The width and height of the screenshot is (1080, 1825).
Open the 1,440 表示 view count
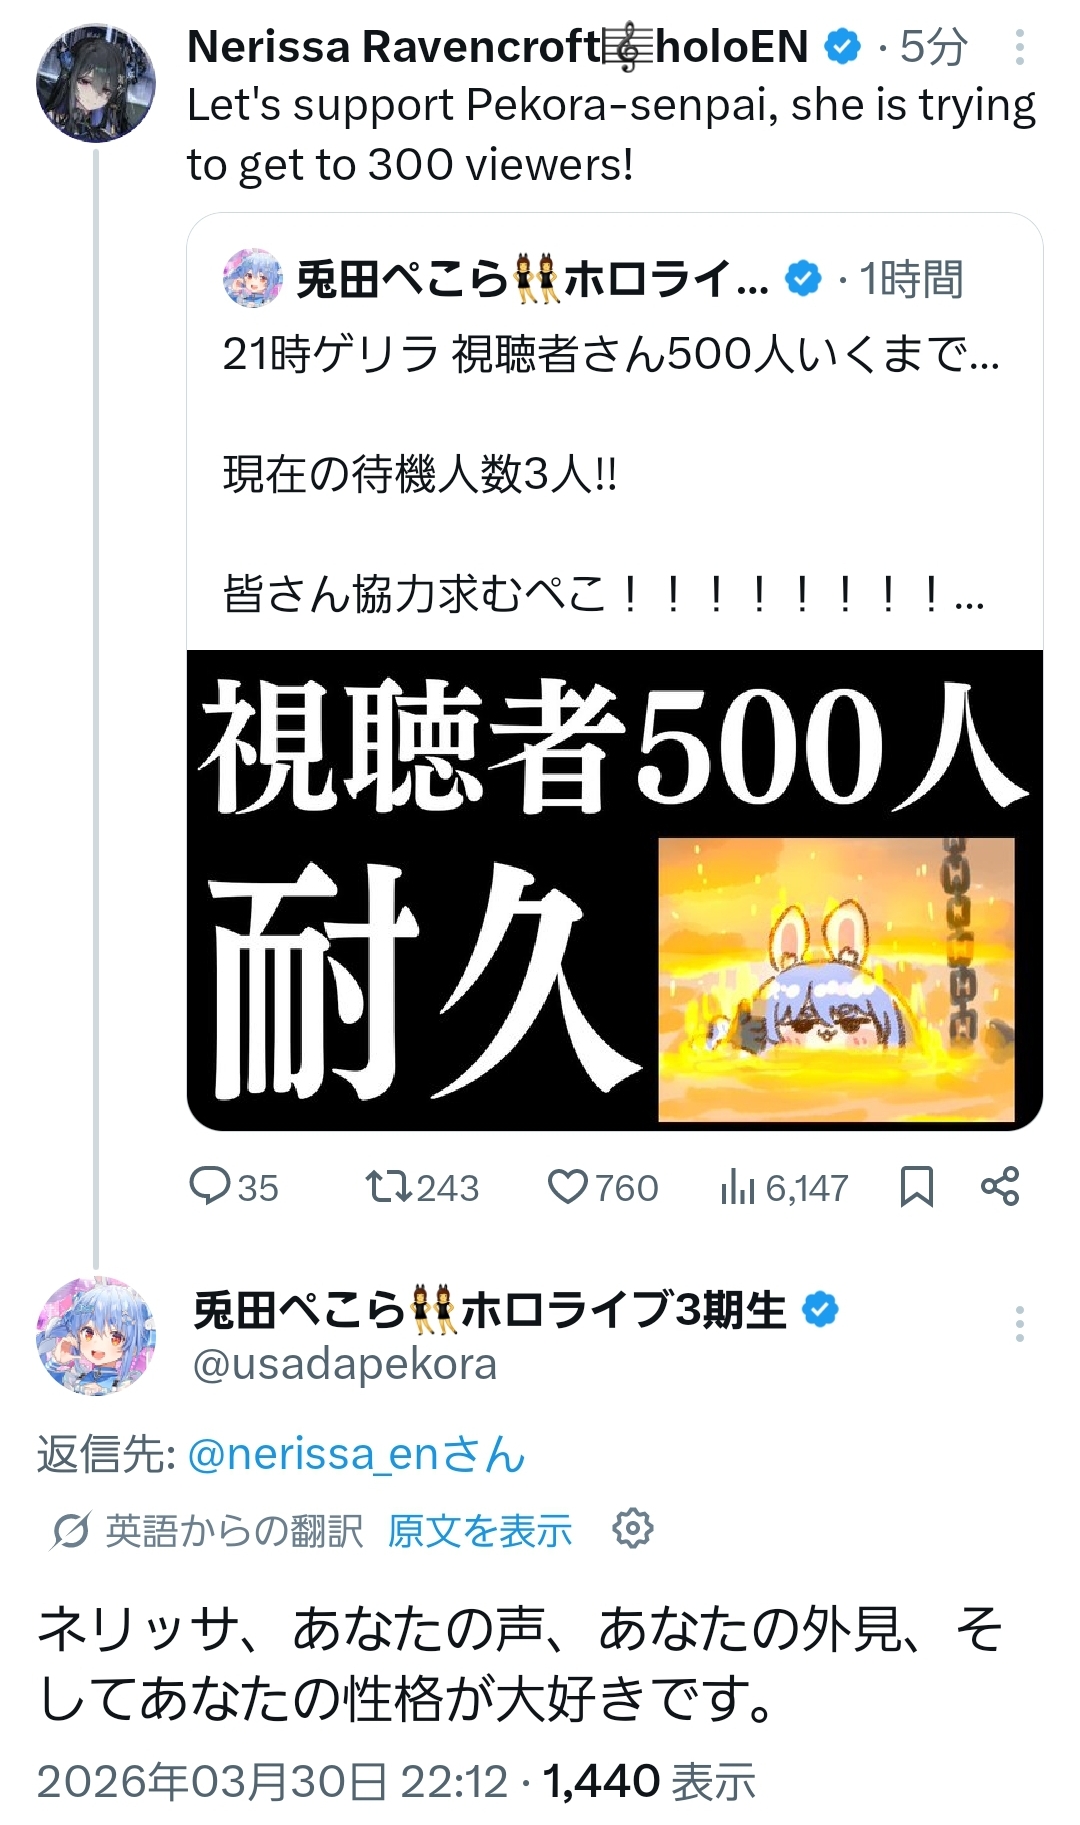click(x=649, y=1781)
